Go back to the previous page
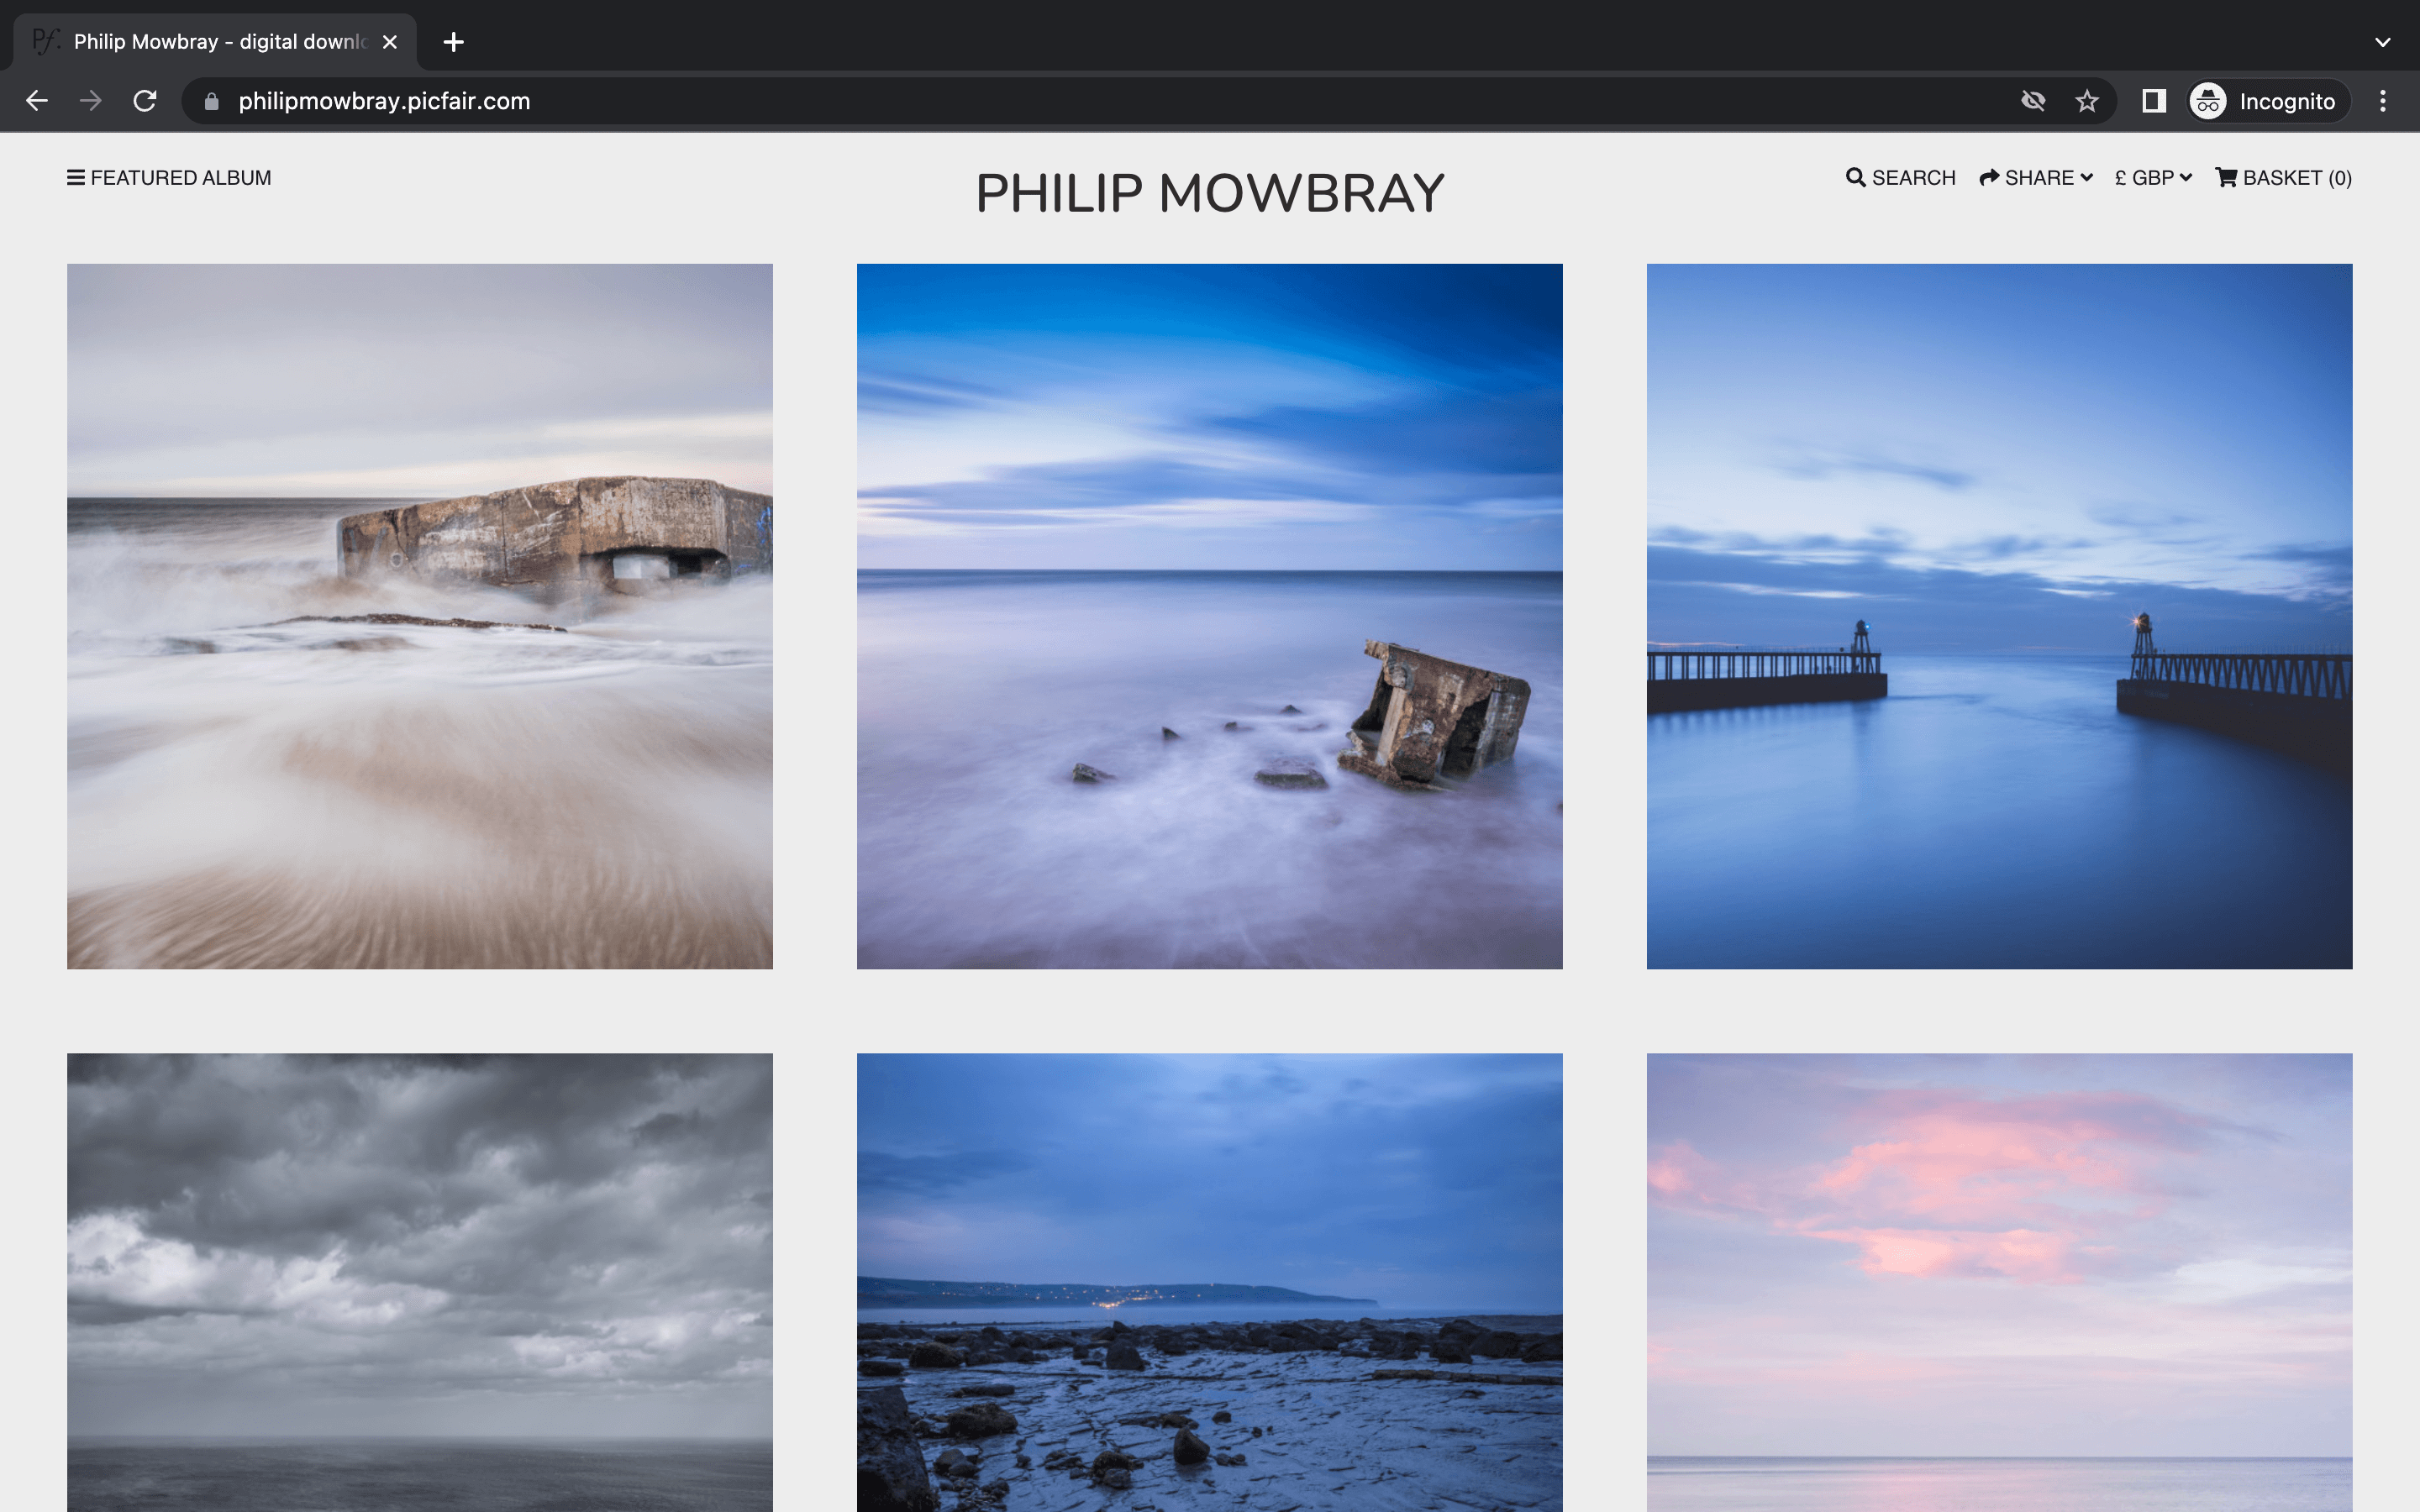The height and width of the screenshot is (1512, 2420). click(x=37, y=101)
